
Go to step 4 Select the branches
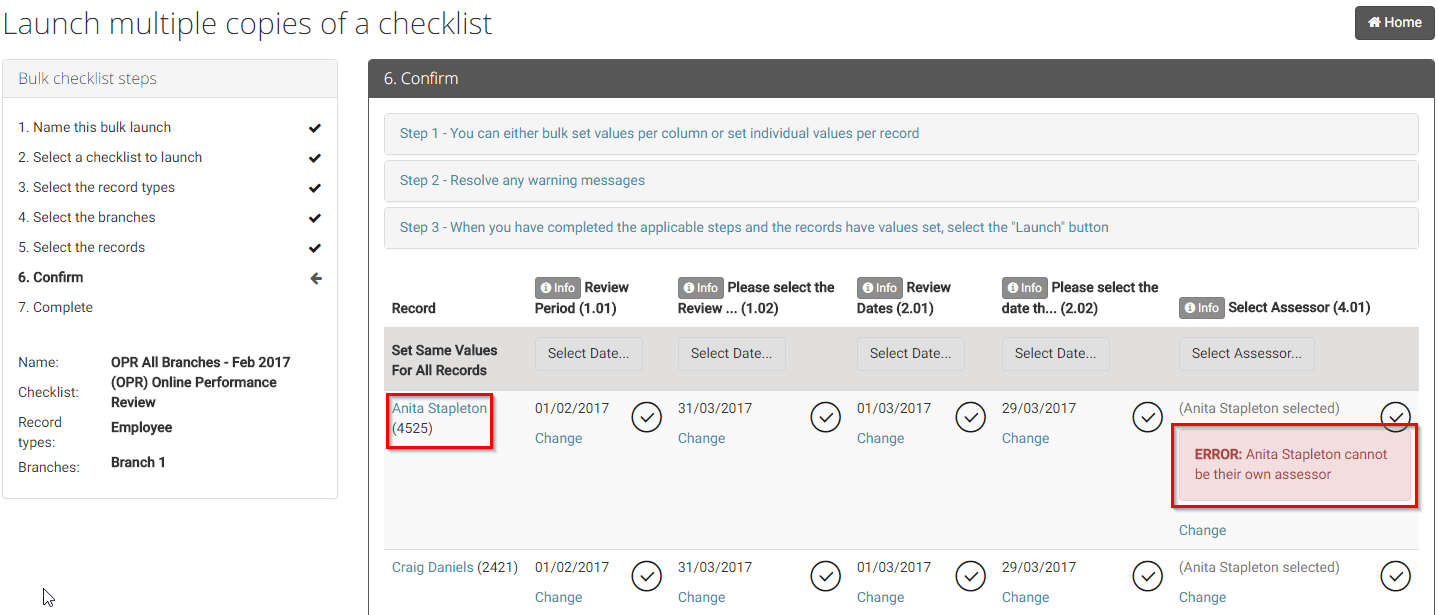(87, 217)
